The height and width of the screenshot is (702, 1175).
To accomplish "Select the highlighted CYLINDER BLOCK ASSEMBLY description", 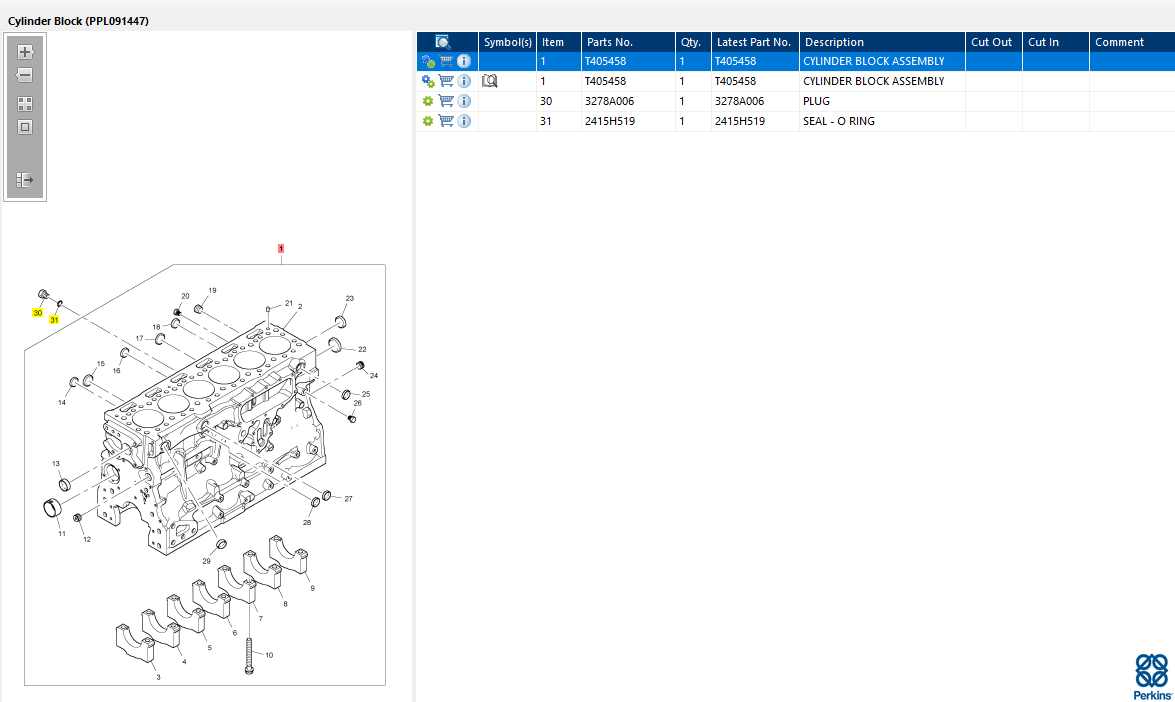I will pos(874,61).
